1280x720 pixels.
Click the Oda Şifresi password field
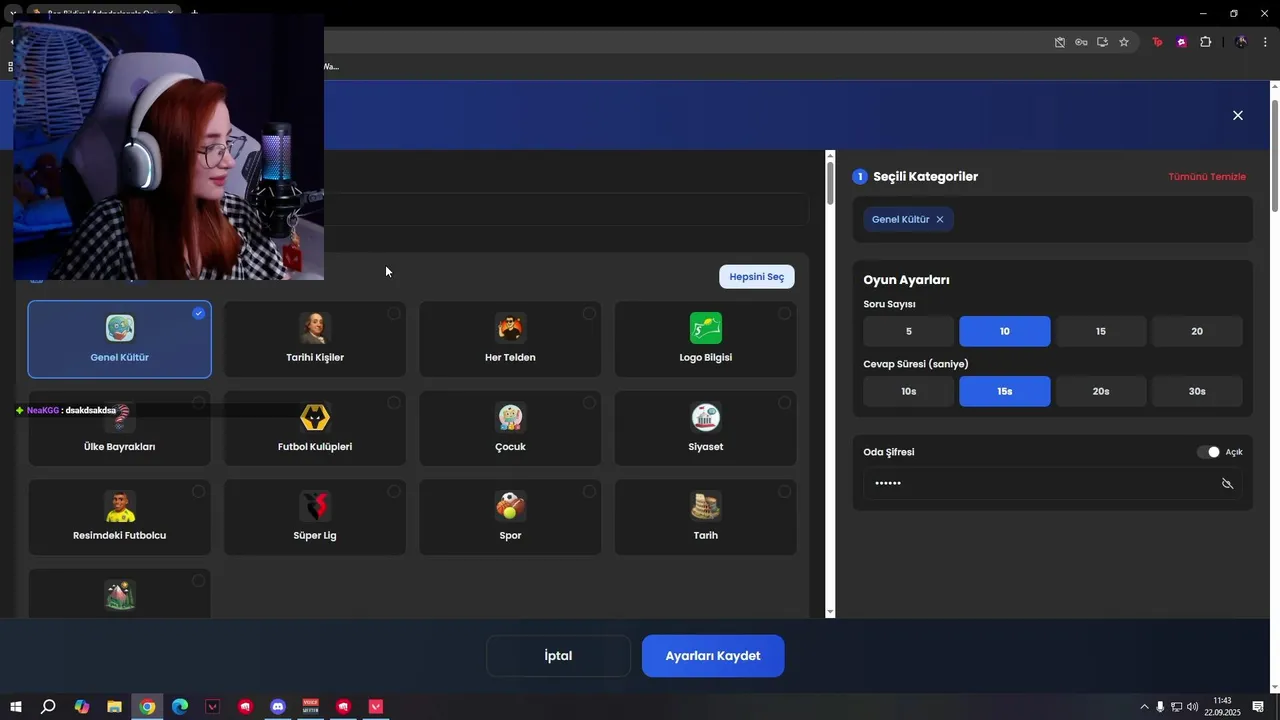(1052, 483)
